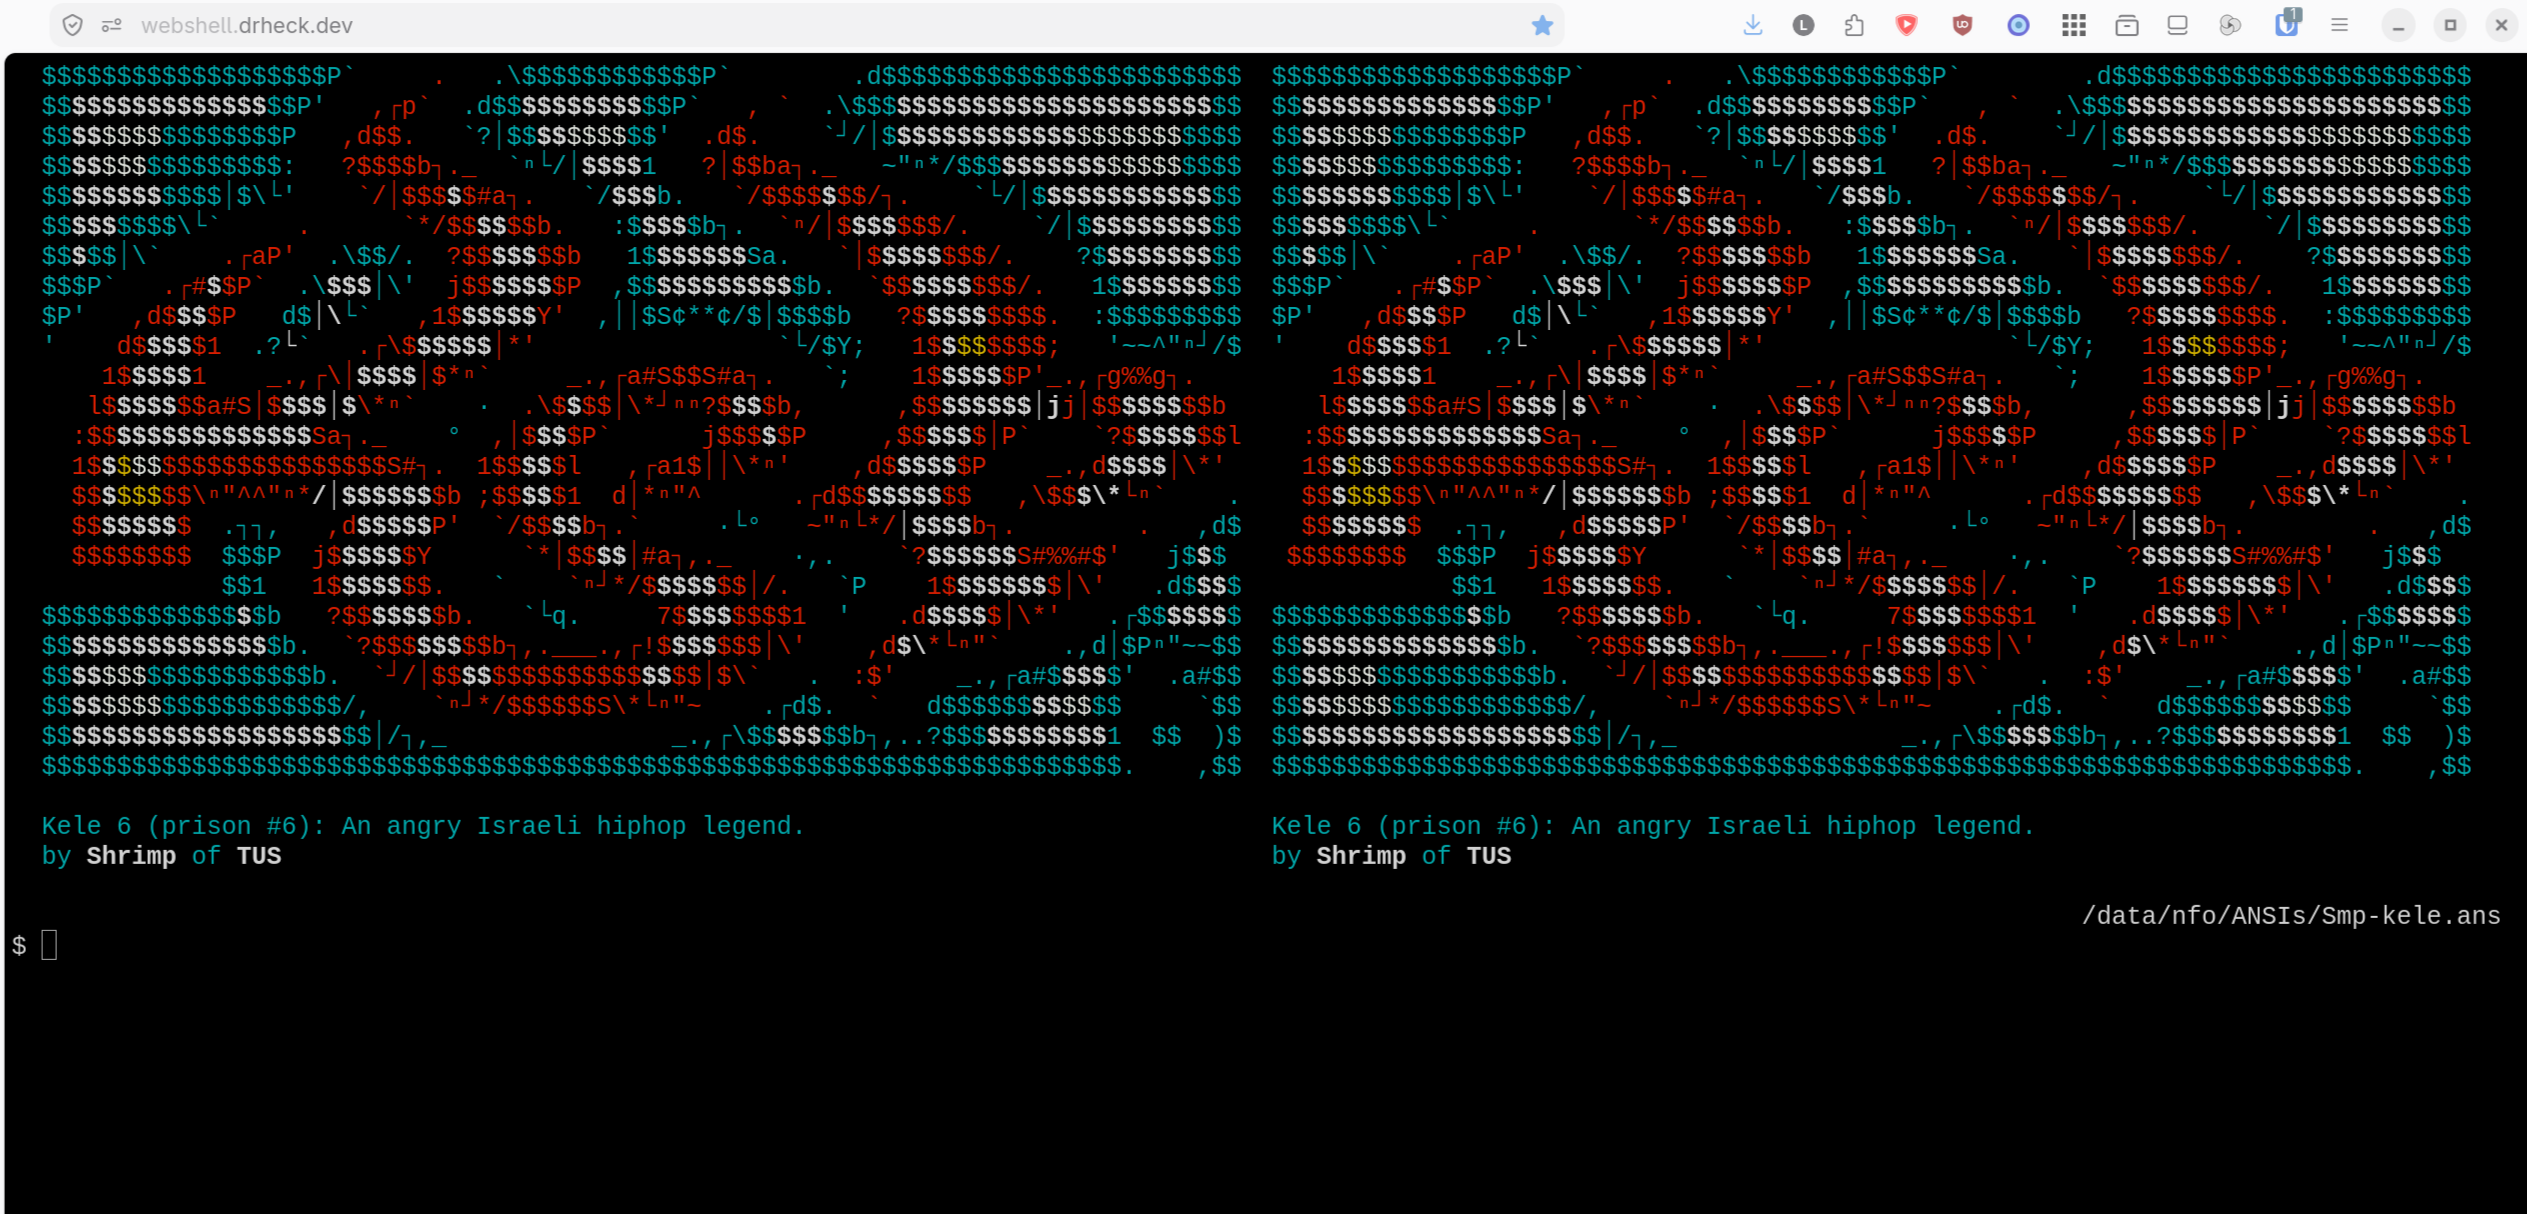The width and height of the screenshot is (2527, 1214).
Task: Open the extensions puzzle-piece icon
Action: tap(1854, 25)
